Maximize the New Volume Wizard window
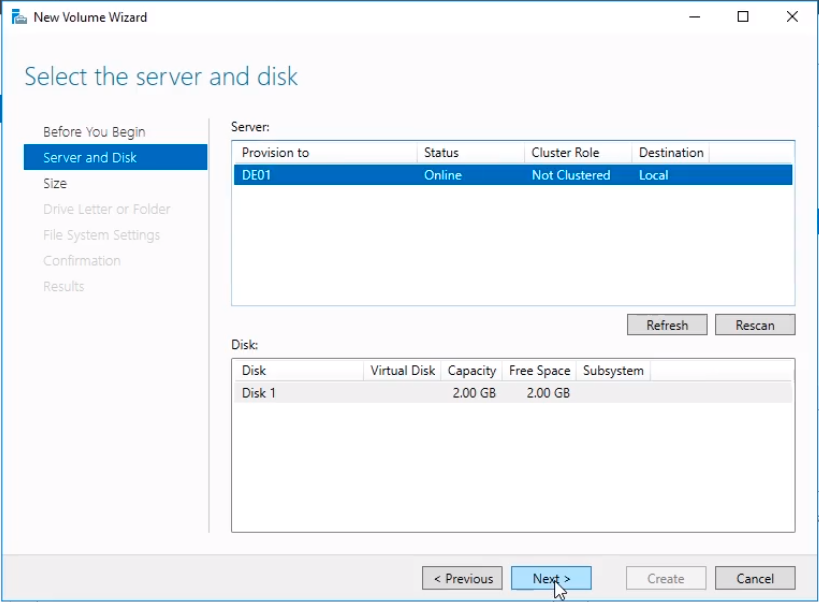 click(743, 17)
